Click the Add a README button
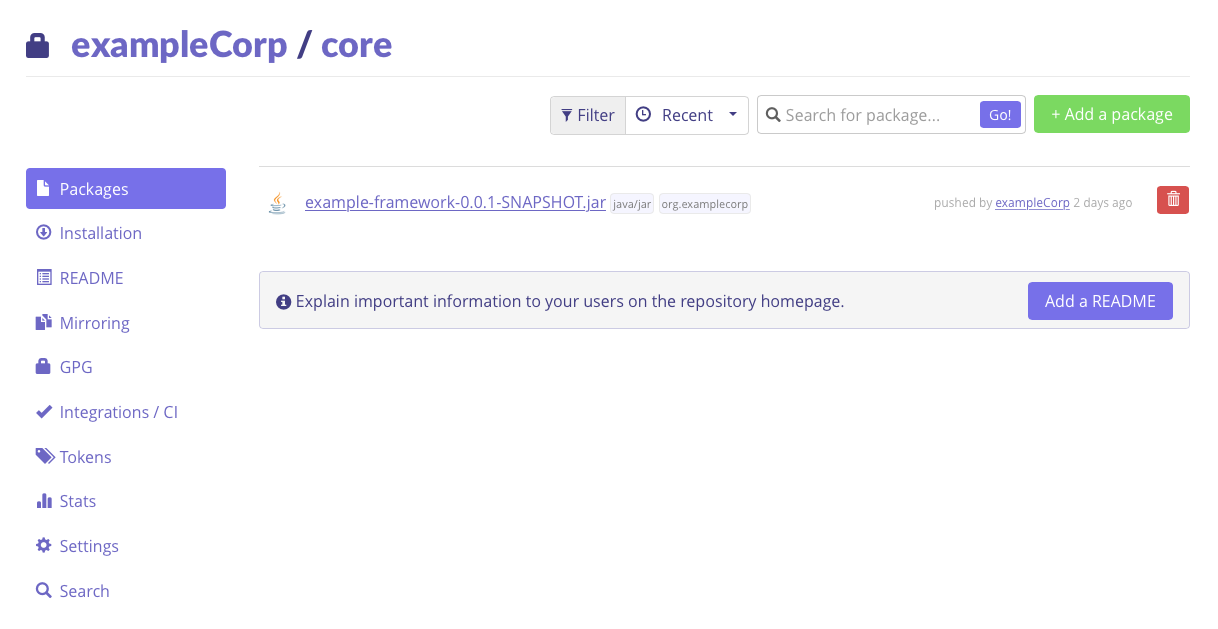The height and width of the screenshot is (629, 1218). click(1100, 301)
